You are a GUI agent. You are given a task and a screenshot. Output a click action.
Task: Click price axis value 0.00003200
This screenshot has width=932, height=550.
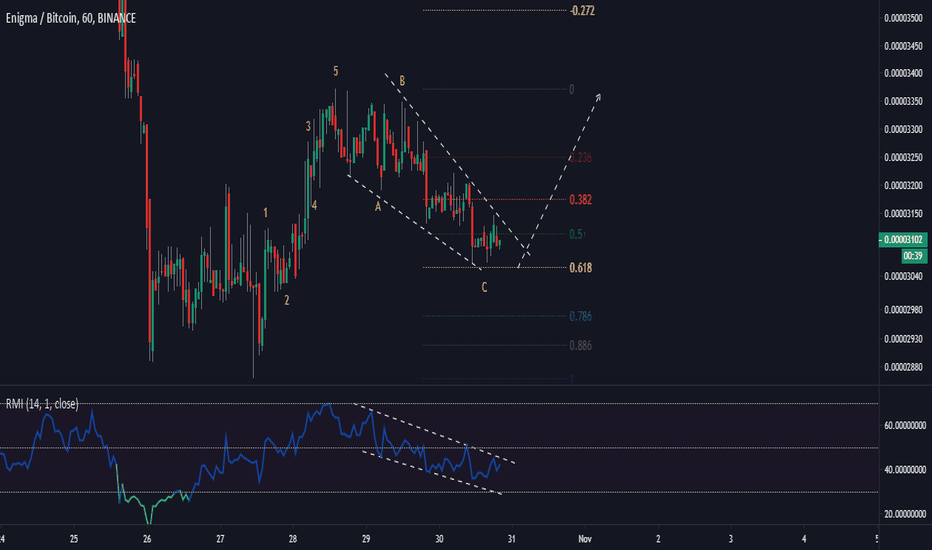tap(903, 186)
